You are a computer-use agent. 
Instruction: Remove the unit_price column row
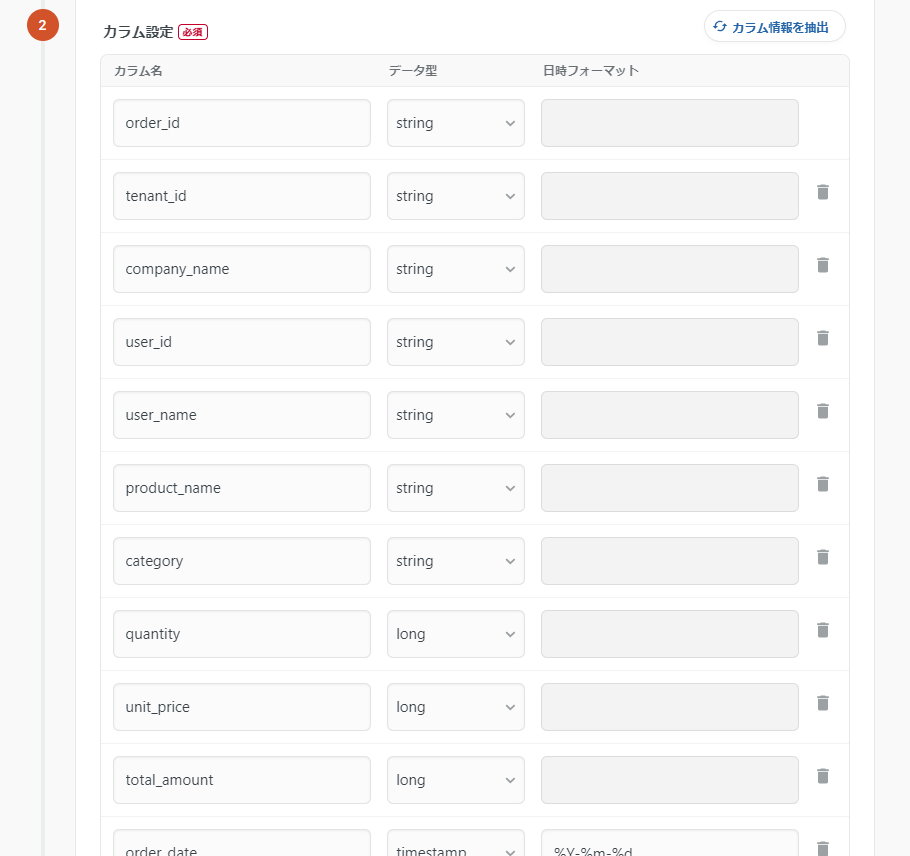[823, 703]
